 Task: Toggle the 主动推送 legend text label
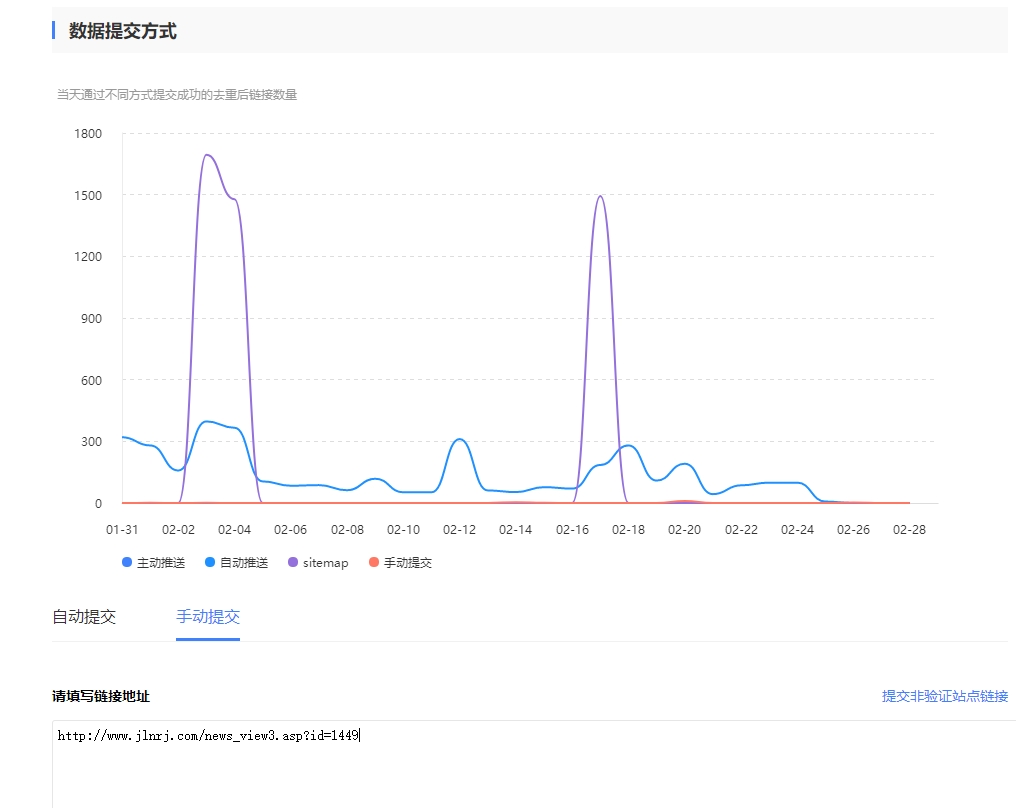(161, 563)
